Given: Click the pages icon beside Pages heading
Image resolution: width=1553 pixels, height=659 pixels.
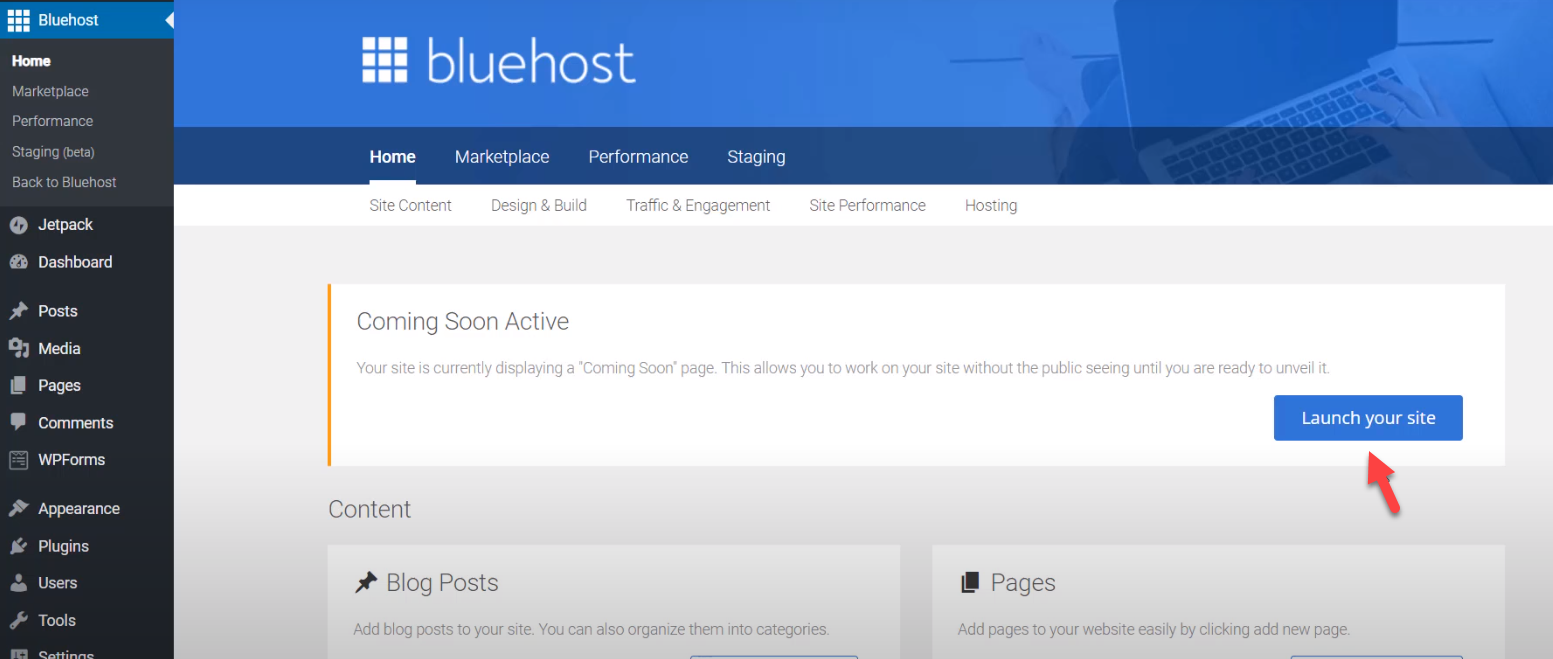Looking at the screenshot, I should 969,583.
